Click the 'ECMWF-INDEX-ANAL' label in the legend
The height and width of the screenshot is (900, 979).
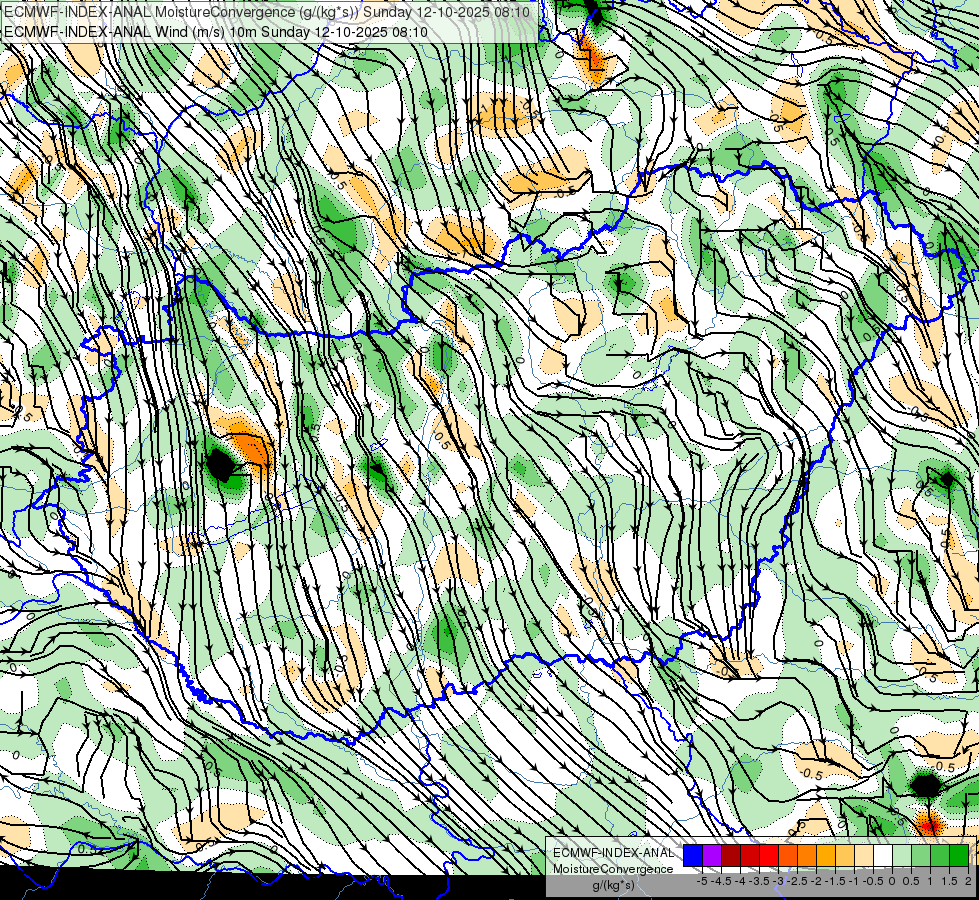point(613,853)
